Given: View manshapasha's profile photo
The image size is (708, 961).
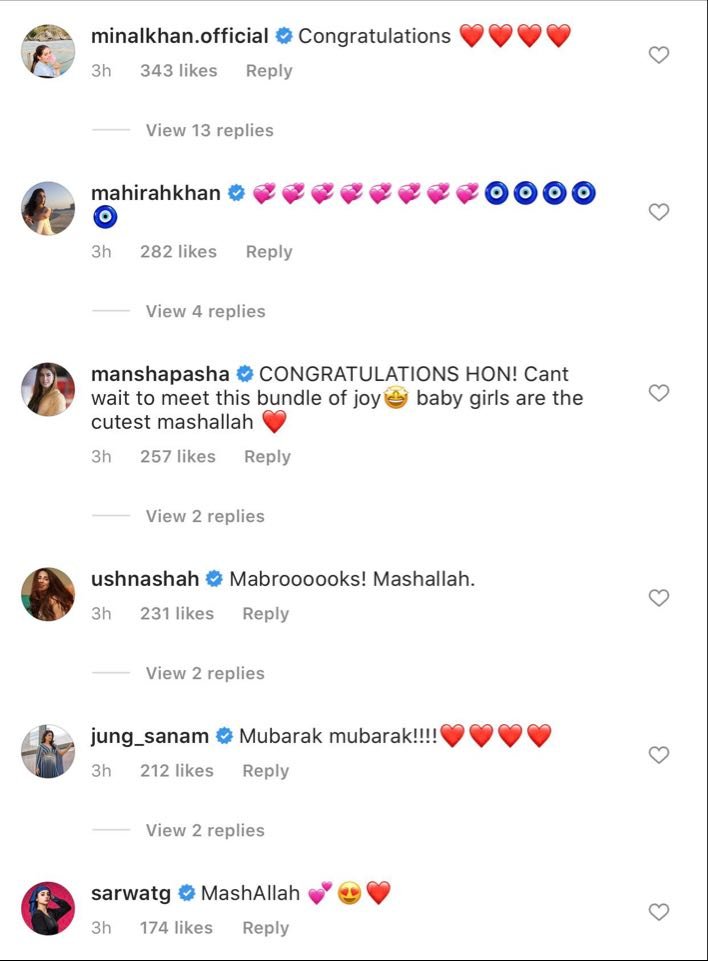Looking at the screenshot, I should click(x=48, y=390).
